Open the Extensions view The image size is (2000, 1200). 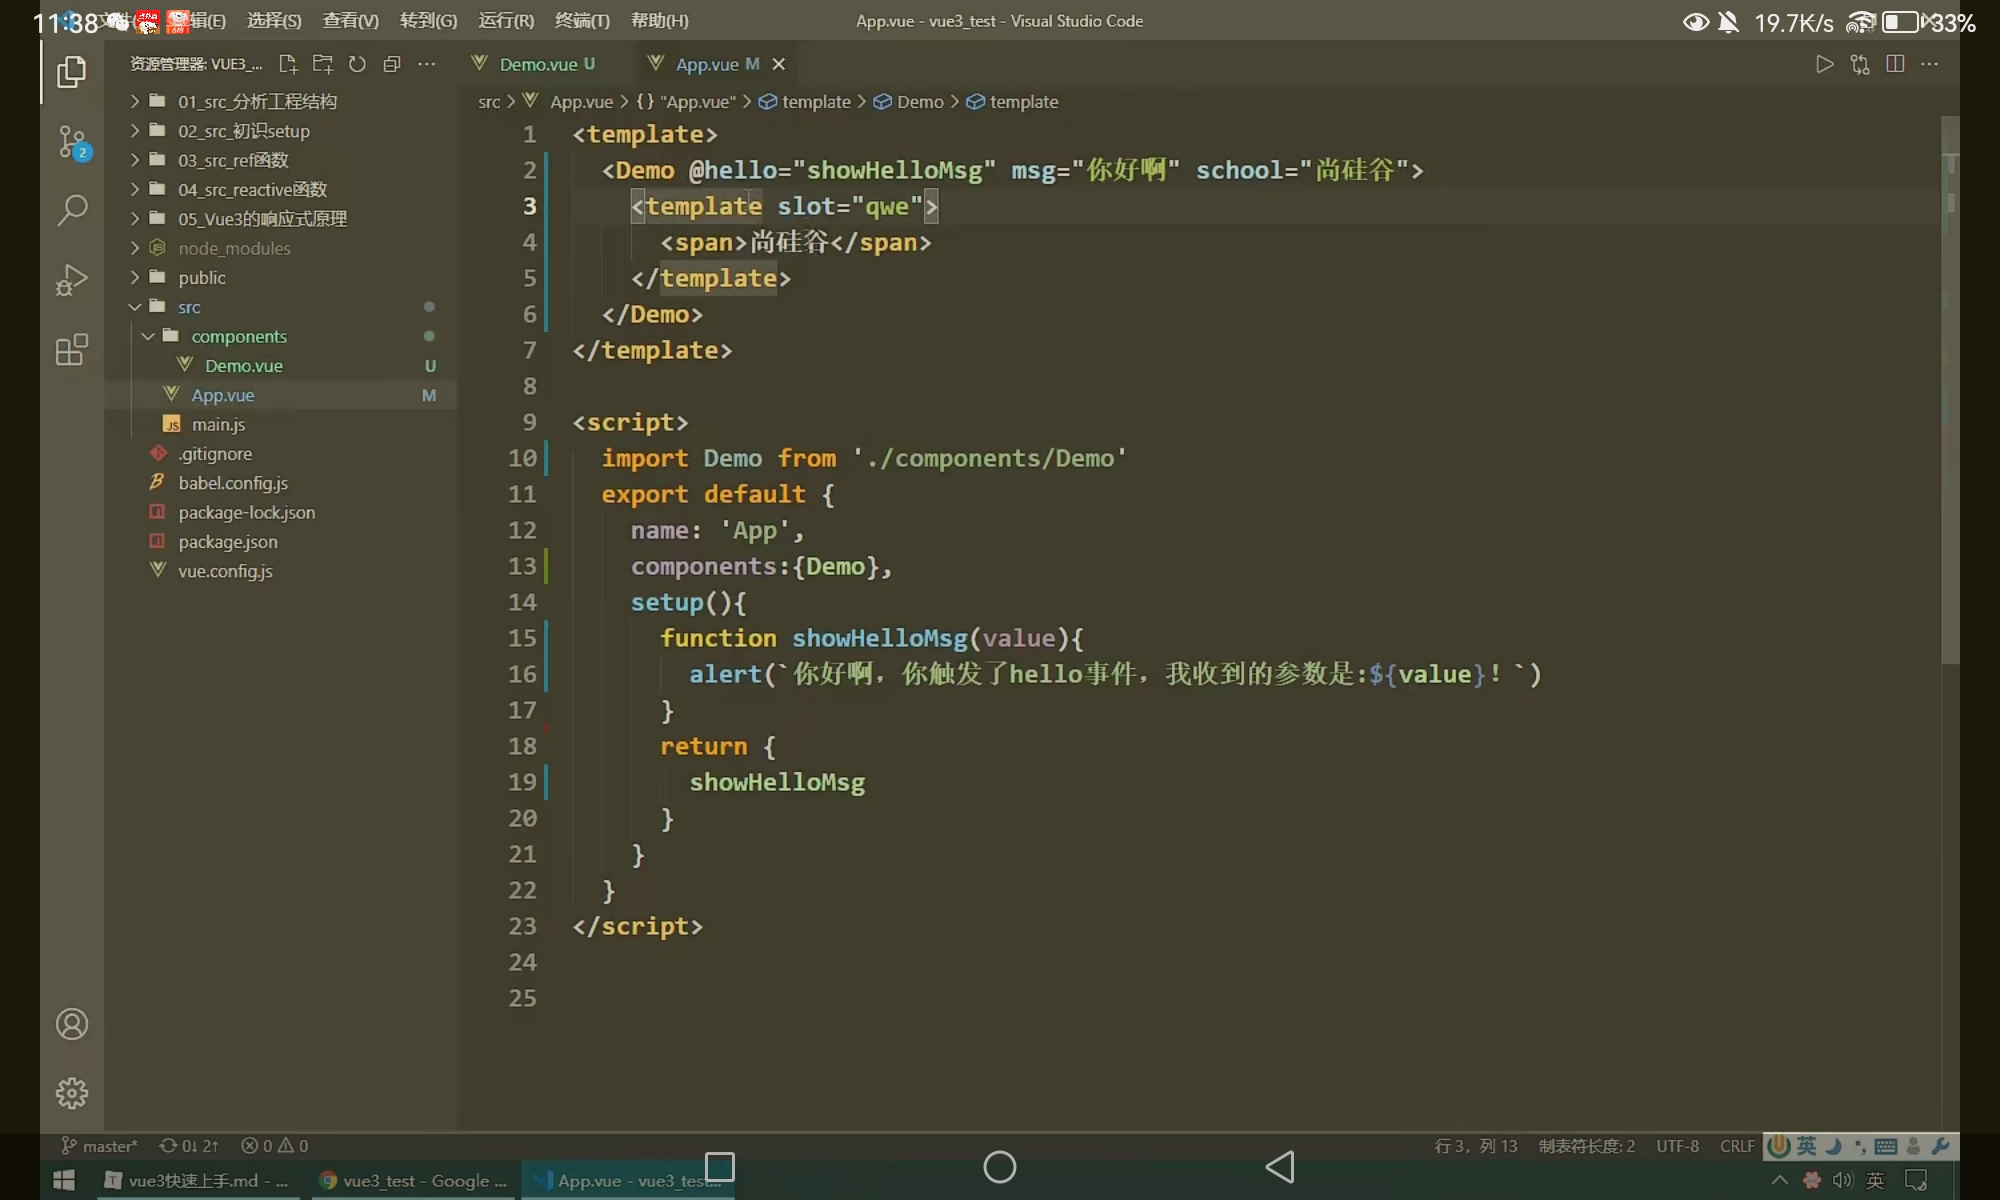[x=72, y=350]
